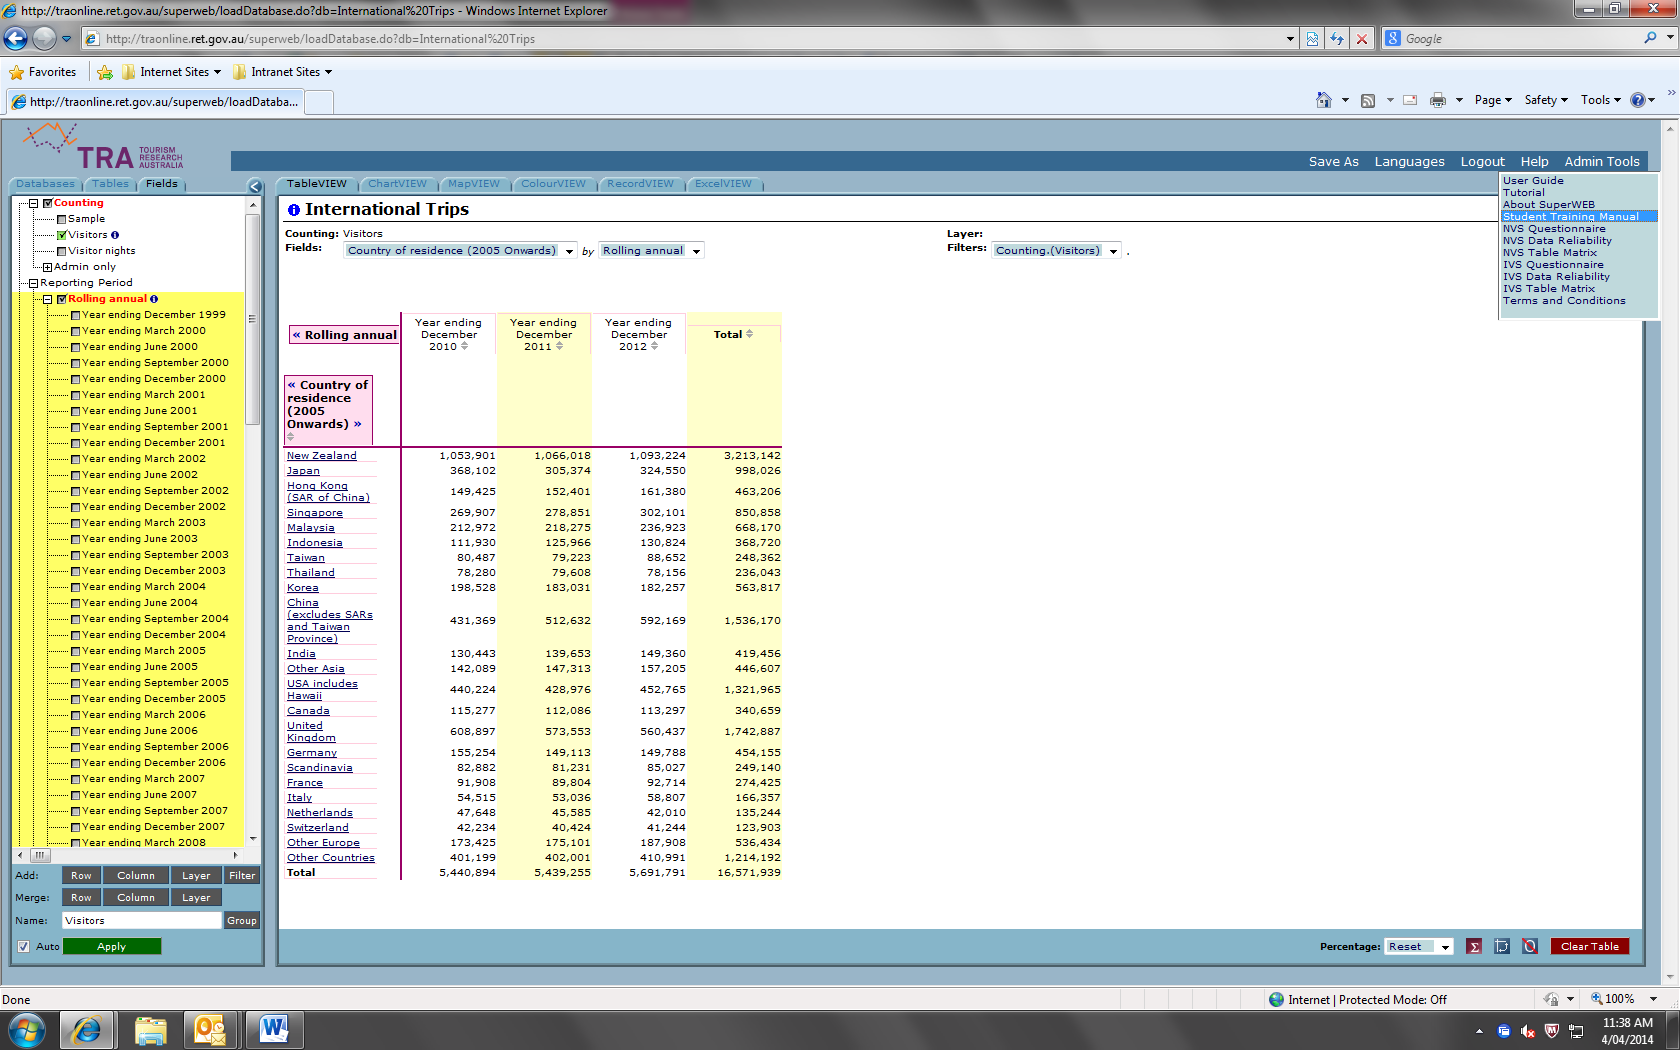This screenshot has width=1680, height=1050.
Task: Open Counting.(Visitors) filter dropdown
Action: click(x=1113, y=251)
